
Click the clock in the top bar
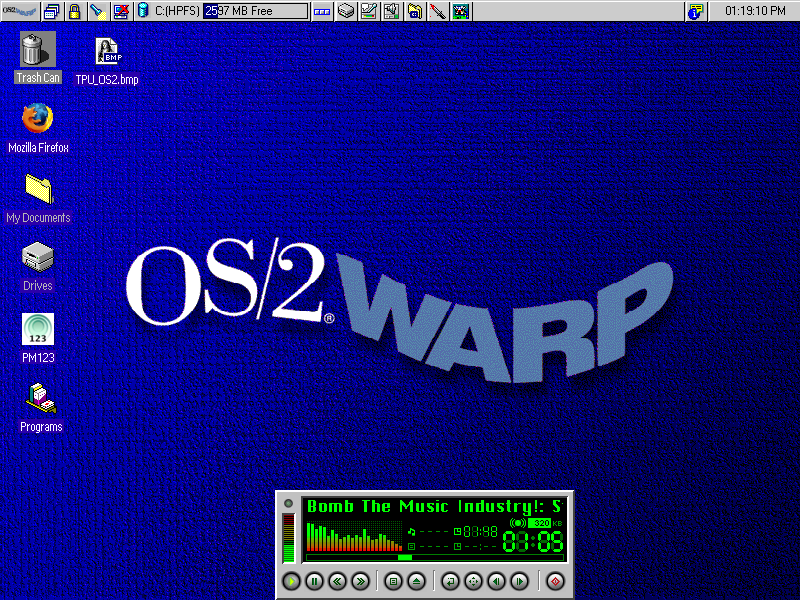point(755,11)
